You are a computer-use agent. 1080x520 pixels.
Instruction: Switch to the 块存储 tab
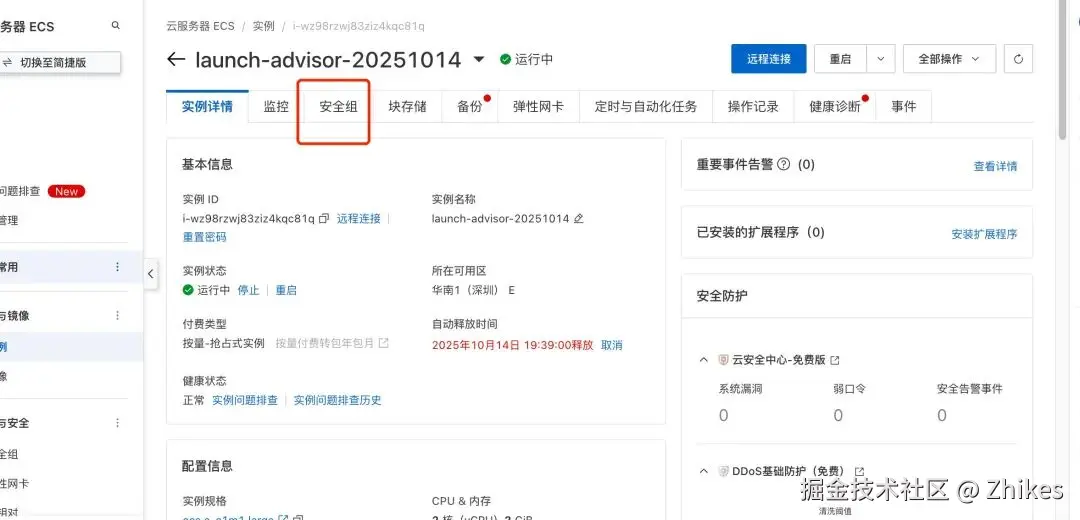pyautogui.click(x=407, y=107)
